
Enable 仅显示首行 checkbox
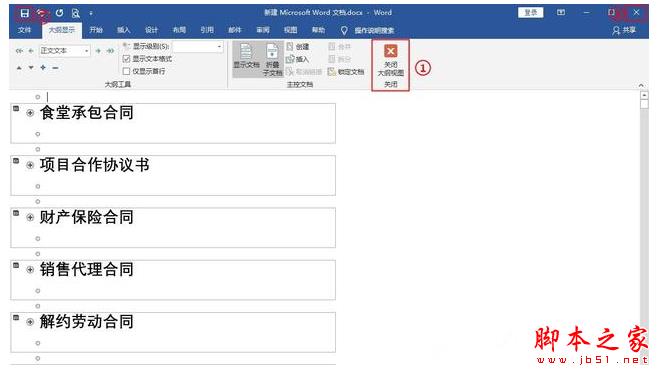tap(126, 71)
